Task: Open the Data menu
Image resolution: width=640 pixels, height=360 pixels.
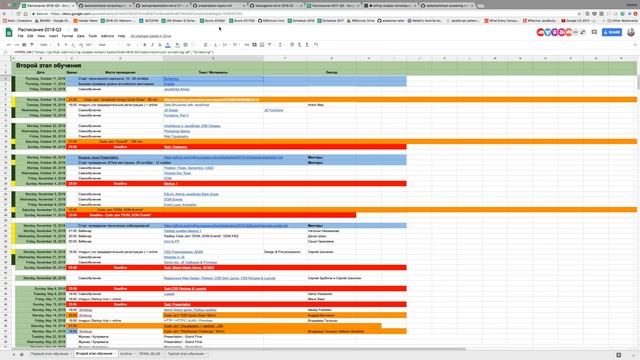Action: click(x=80, y=36)
